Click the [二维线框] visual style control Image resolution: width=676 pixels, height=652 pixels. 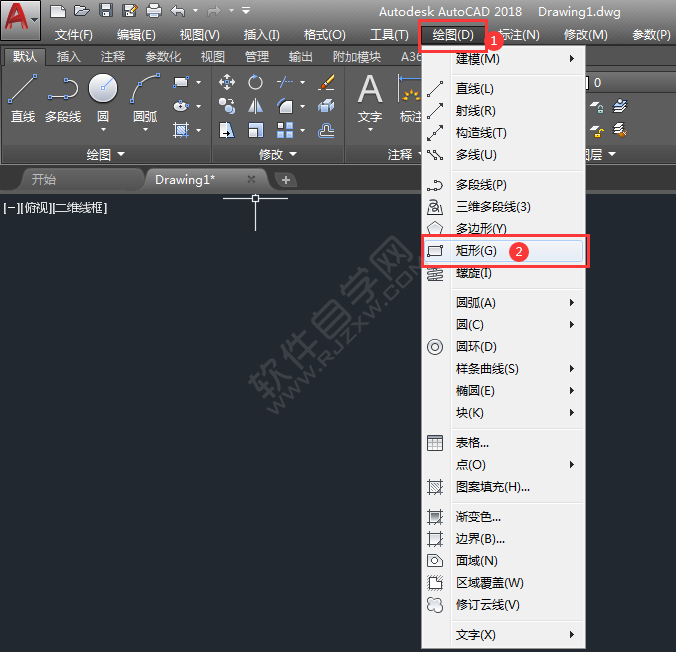pos(80,208)
